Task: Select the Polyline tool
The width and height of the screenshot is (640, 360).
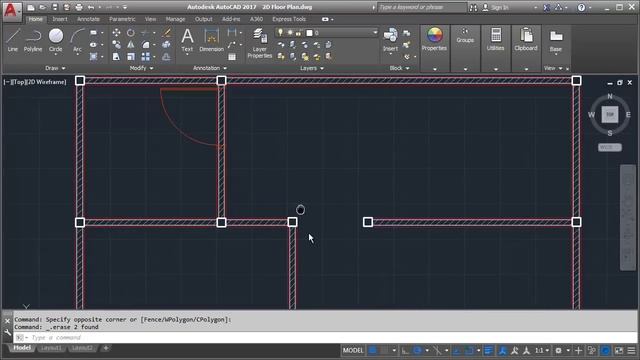Action: (33, 40)
